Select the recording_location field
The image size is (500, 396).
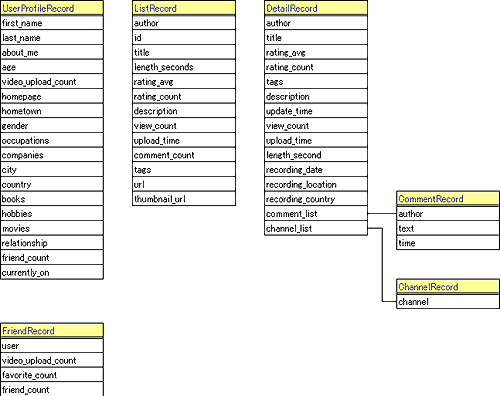pos(316,184)
